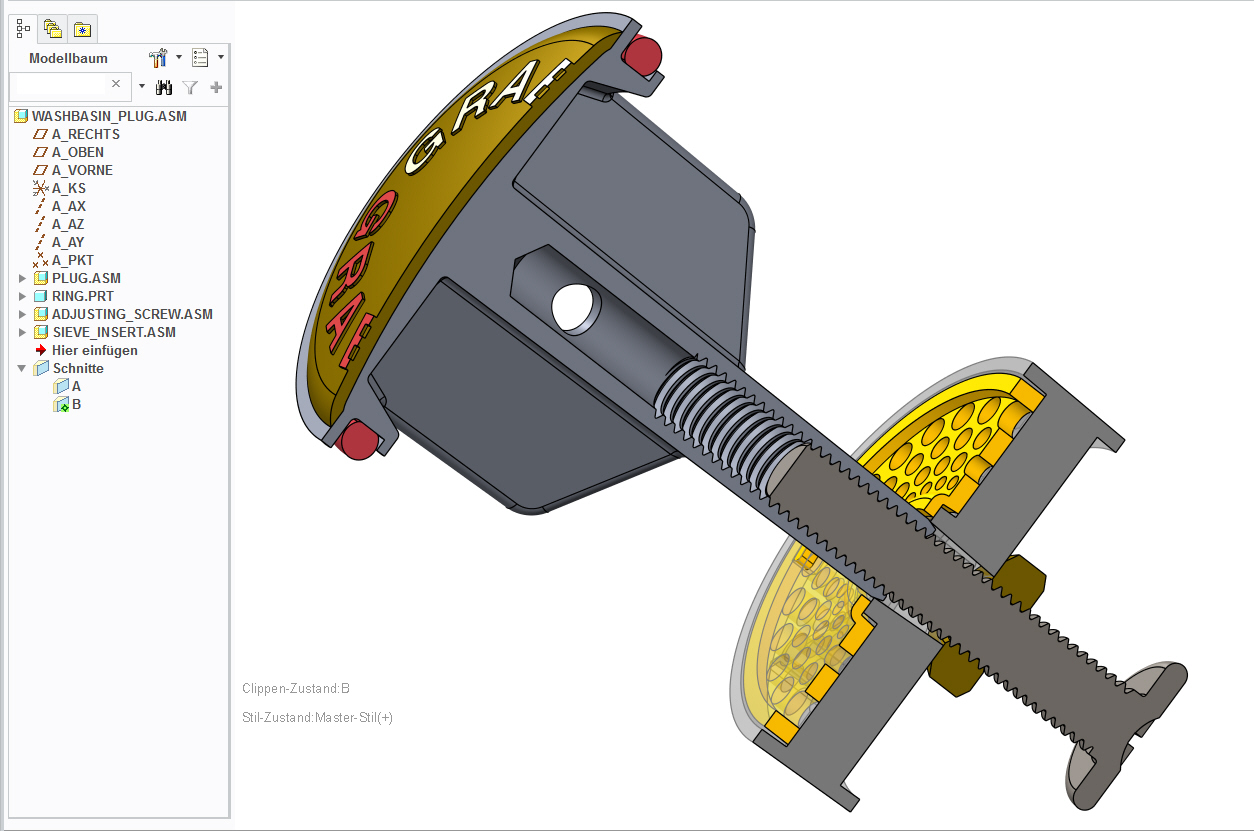Click the SIEVE_INSERT.ASM assembly icon

41,332
